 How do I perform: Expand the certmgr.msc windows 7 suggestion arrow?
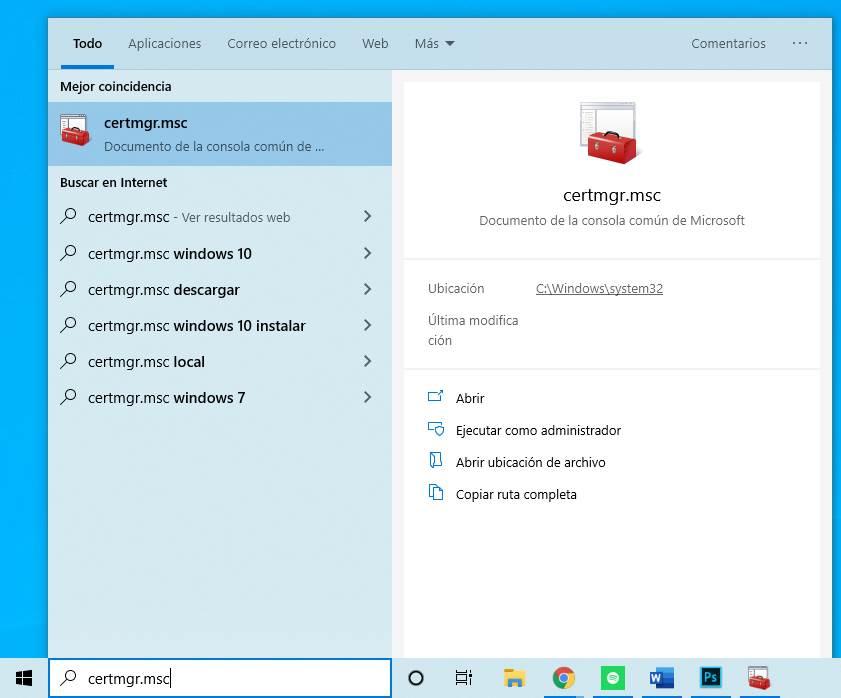pyautogui.click(x=367, y=397)
